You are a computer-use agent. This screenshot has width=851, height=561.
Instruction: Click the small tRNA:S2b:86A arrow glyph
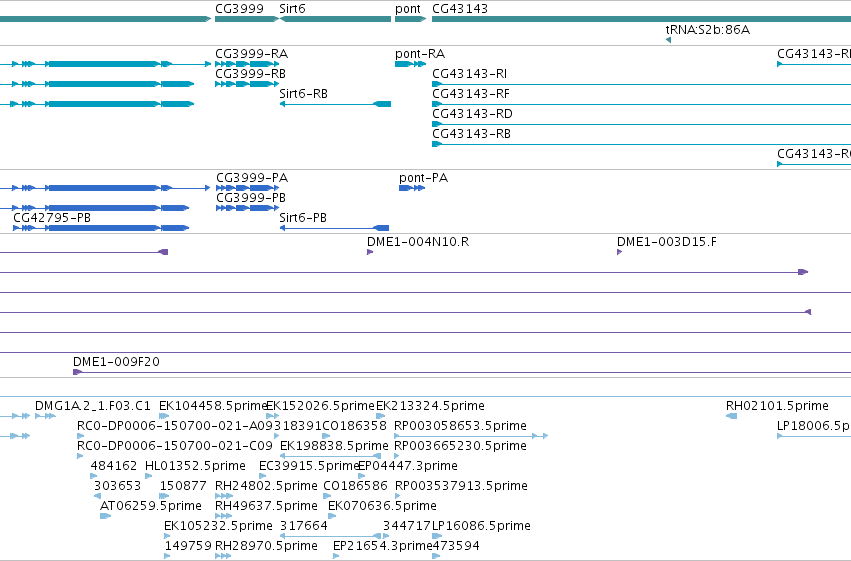pyautogui.click(x=668, y=40)
